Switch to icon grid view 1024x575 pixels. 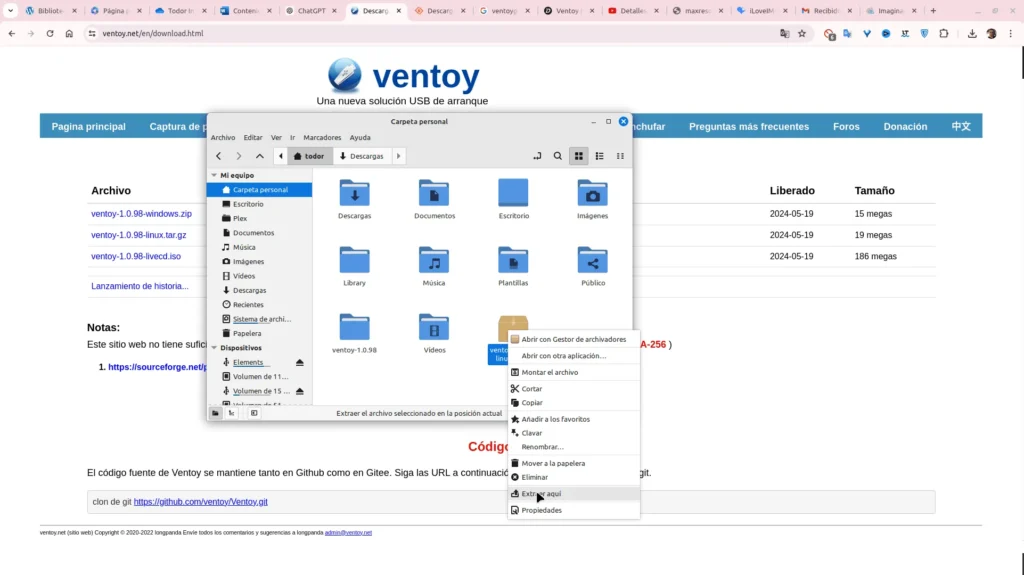579,156
